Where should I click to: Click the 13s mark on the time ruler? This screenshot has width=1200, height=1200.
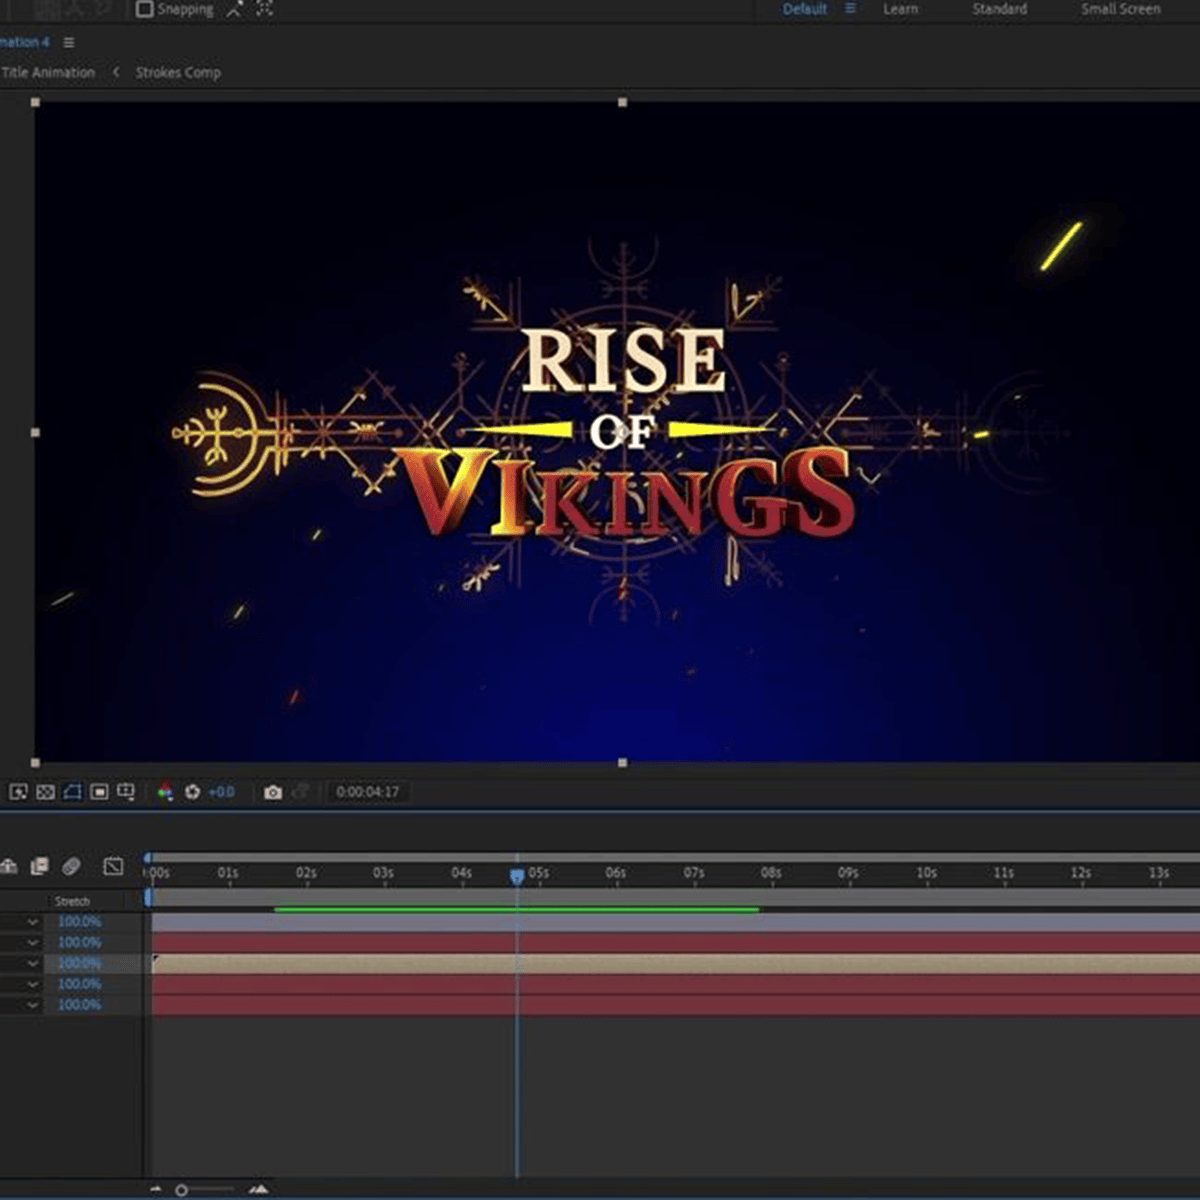coord(1158,874)
